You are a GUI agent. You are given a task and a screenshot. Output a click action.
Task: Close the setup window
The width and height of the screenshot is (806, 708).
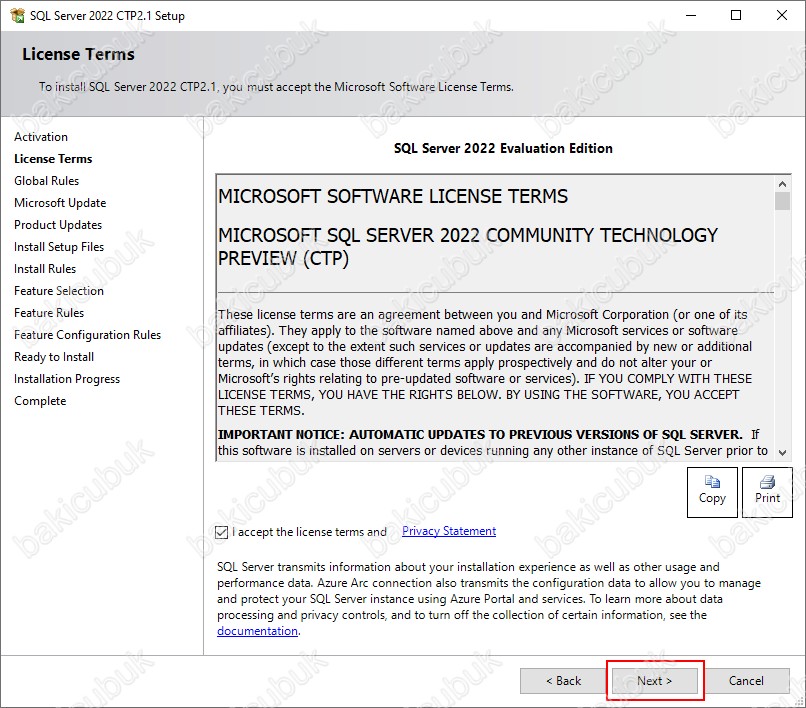[782, 15]
